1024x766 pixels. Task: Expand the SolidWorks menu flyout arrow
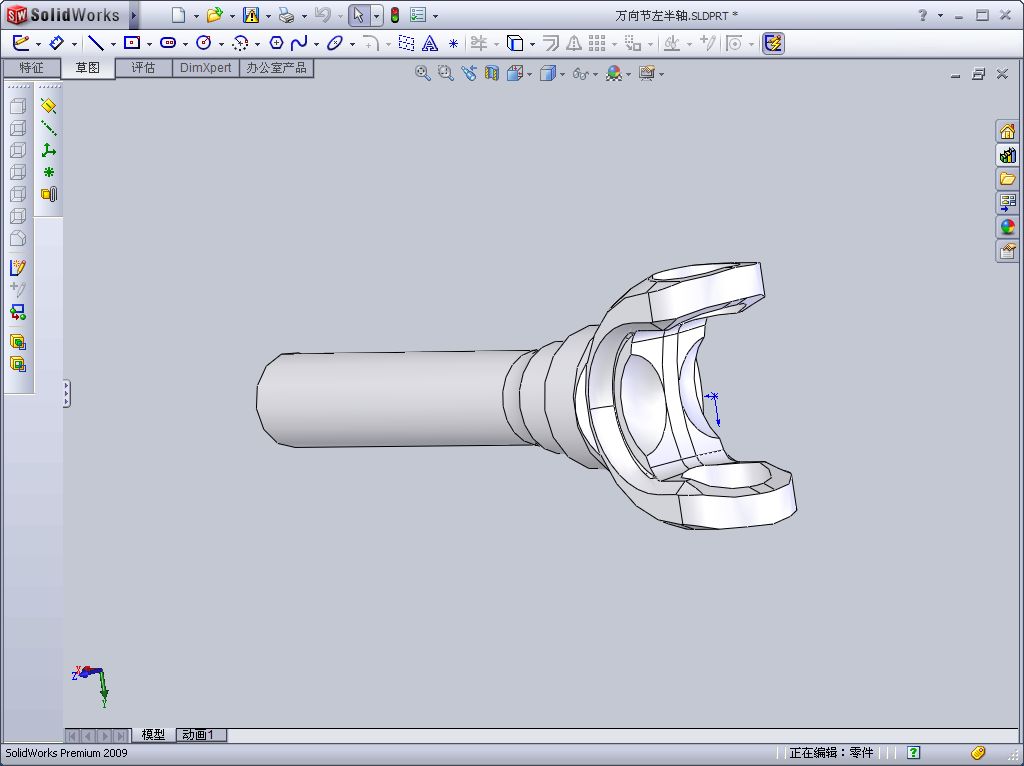(x=134, y=15)
